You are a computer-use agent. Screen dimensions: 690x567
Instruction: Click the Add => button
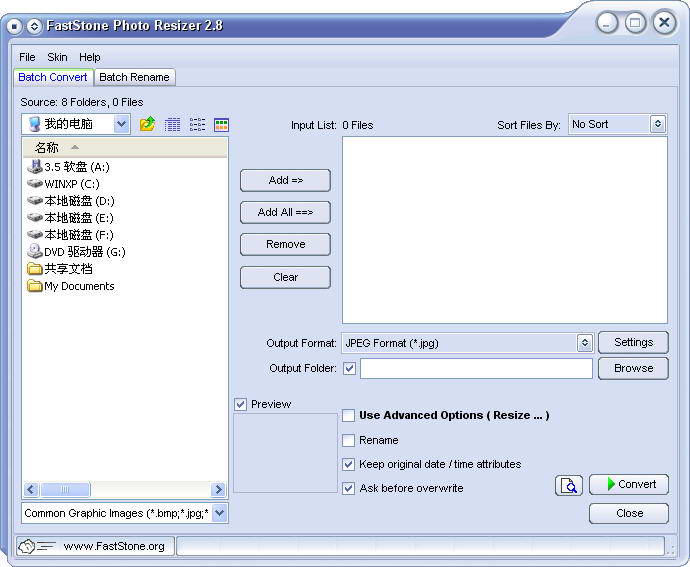286,180
